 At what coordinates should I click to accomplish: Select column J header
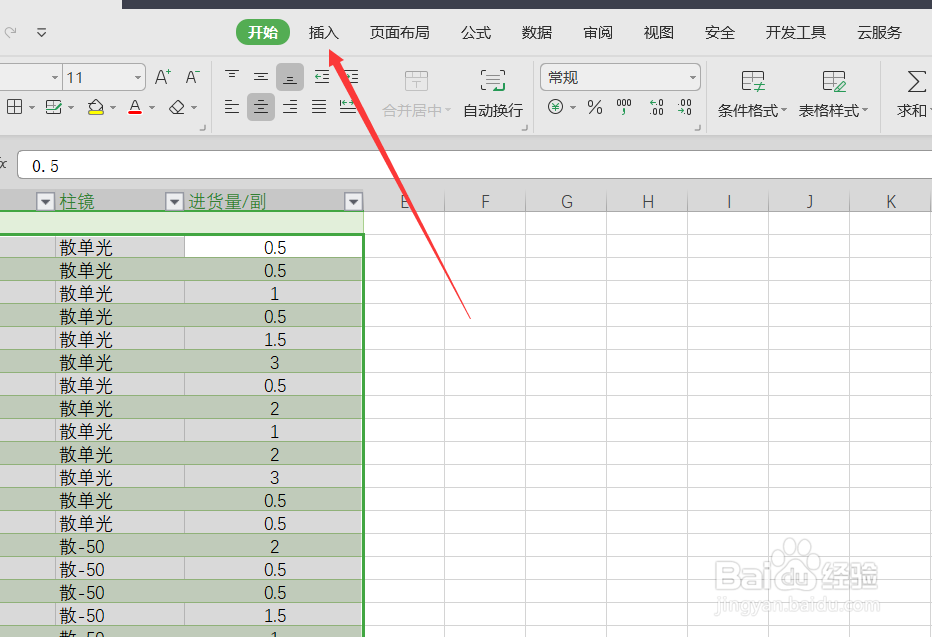point(810,202)
